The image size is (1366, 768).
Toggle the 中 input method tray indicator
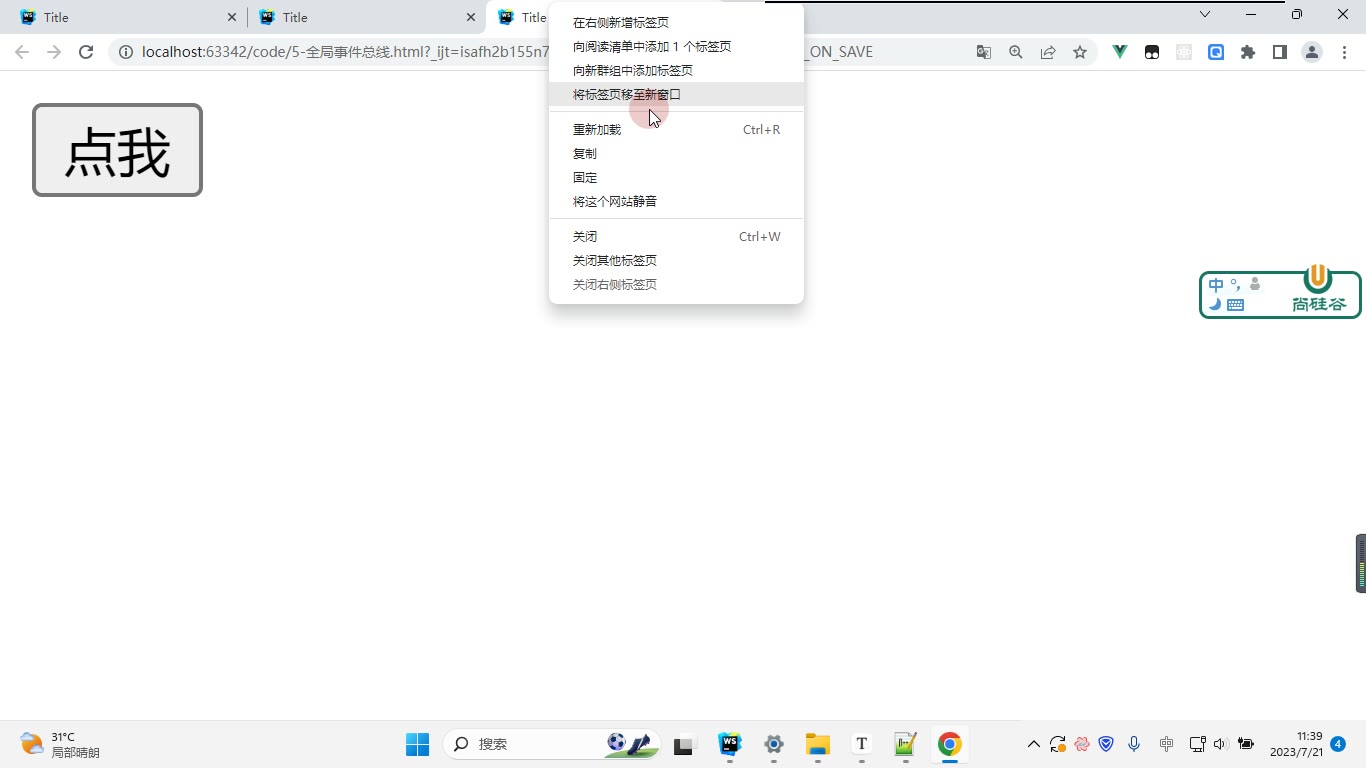pyautogui.click(x=1166, y=744)
